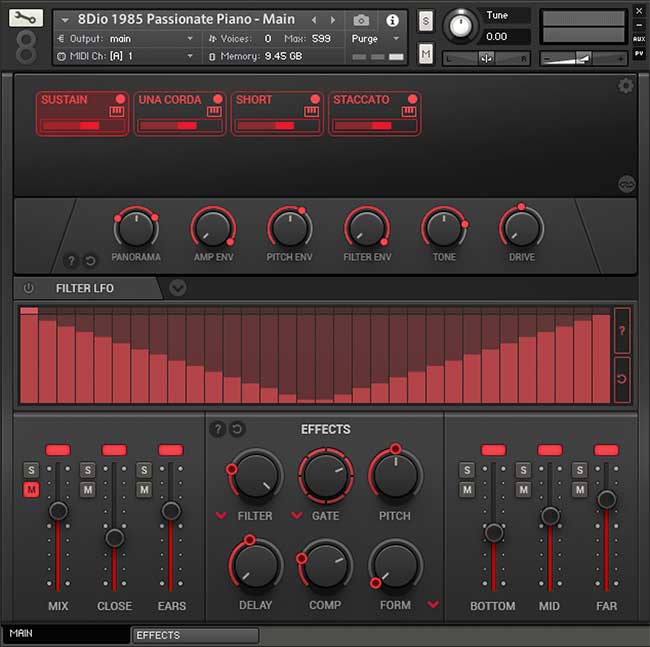Image resolution: width=650 pixels, height=647 pixels.
Task: Toggle the SUSTAIN articulation red dot
Action: 120,99
